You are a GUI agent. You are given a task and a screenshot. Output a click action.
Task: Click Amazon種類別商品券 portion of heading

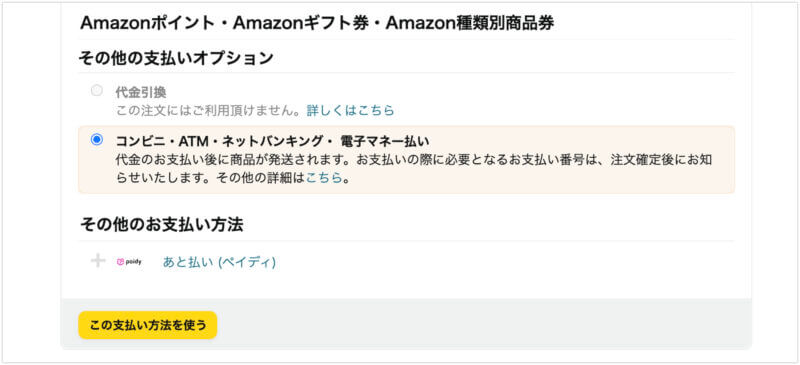(470, 23)
